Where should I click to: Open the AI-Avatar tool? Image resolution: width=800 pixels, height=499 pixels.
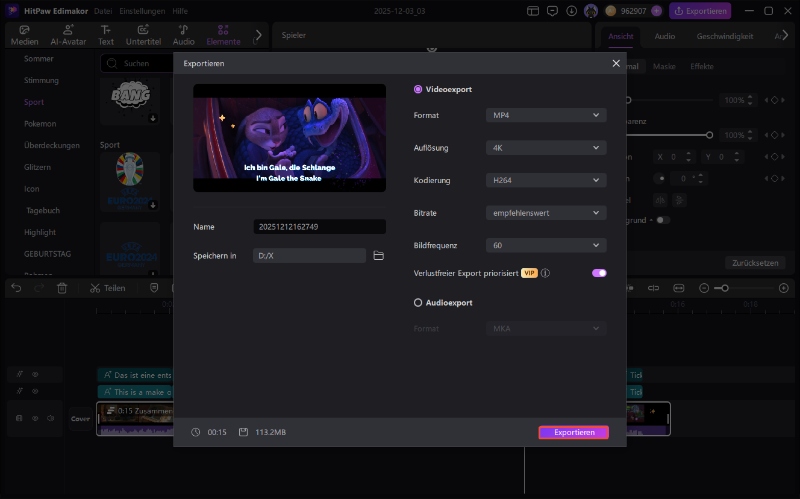tap(68, 35)
